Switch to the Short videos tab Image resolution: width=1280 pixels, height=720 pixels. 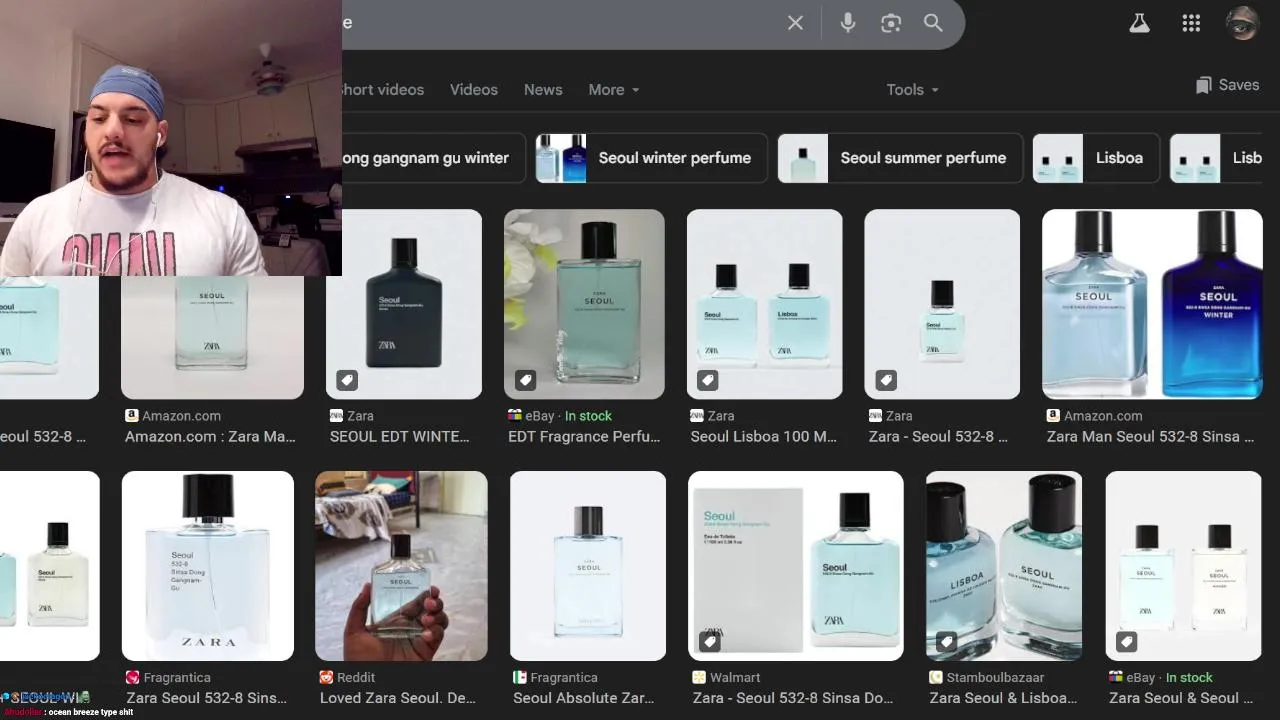click(383, 89)
